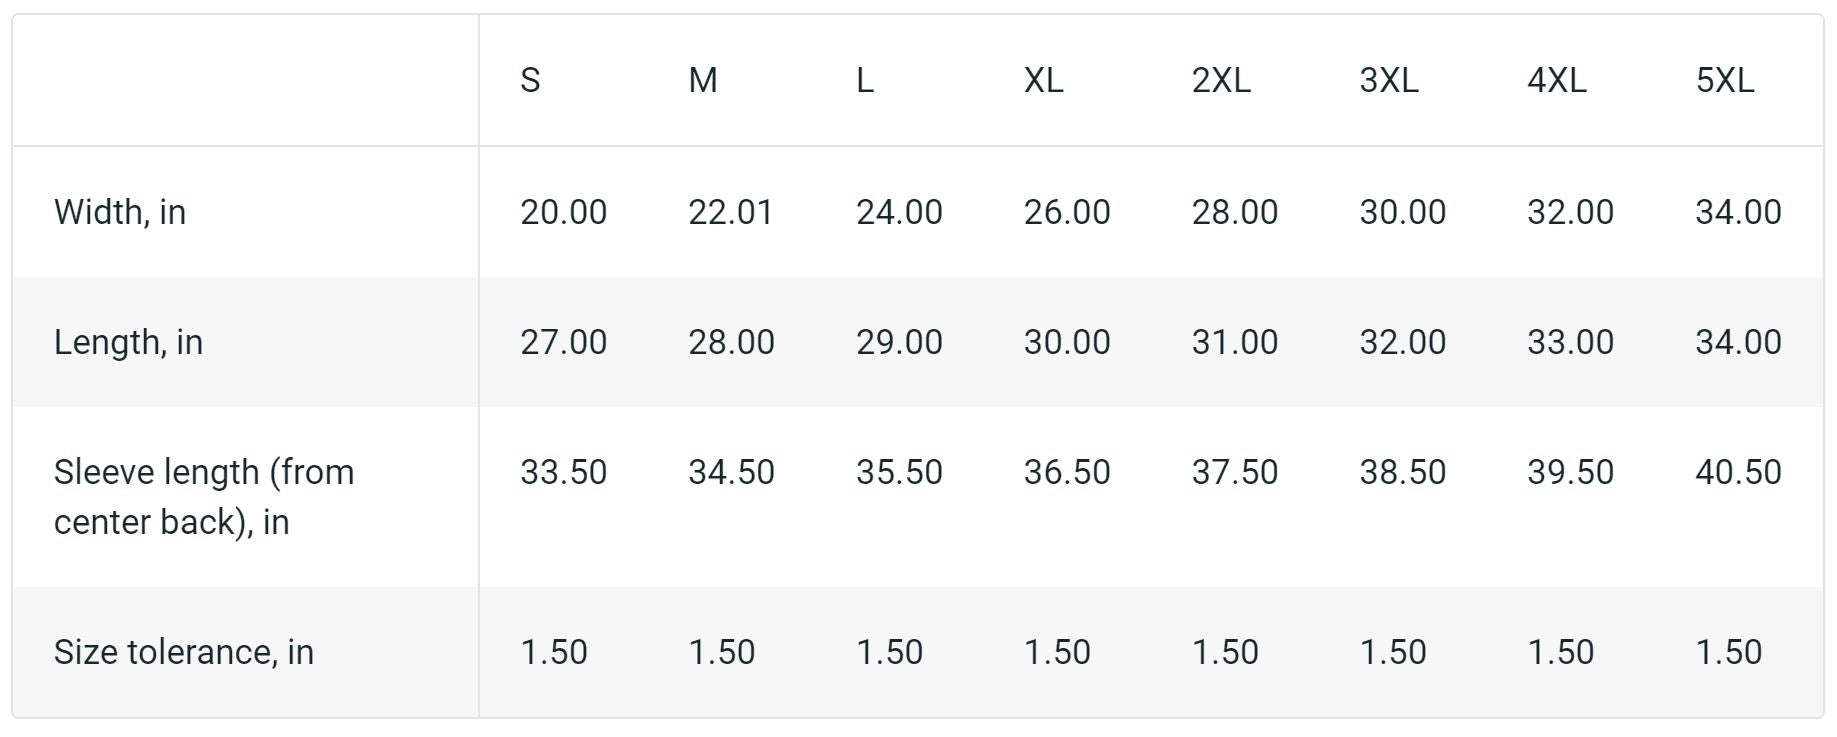Image resolution: width=1837 pixels, height=737 pixels.
Task: Select the 2XL size column header
Action: click(x=1220, y=80)
